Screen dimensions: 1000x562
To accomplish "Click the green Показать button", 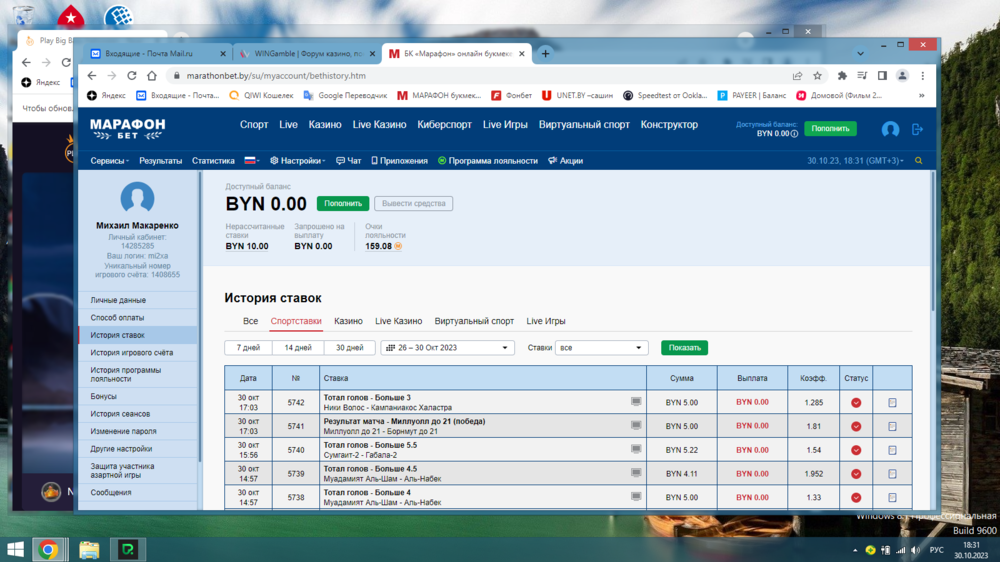I will tap(684, 348).
